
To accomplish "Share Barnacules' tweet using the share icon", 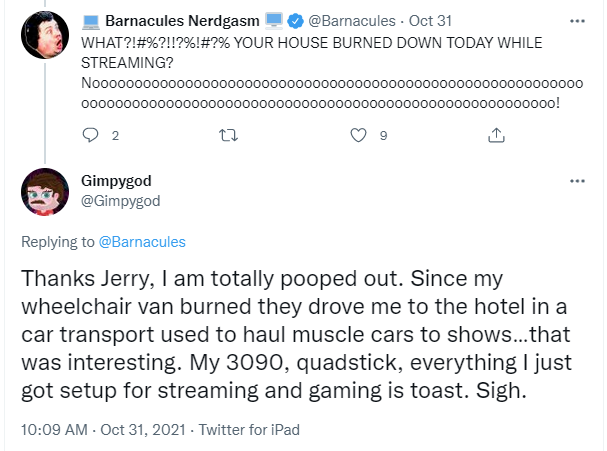I will point(496,135).
